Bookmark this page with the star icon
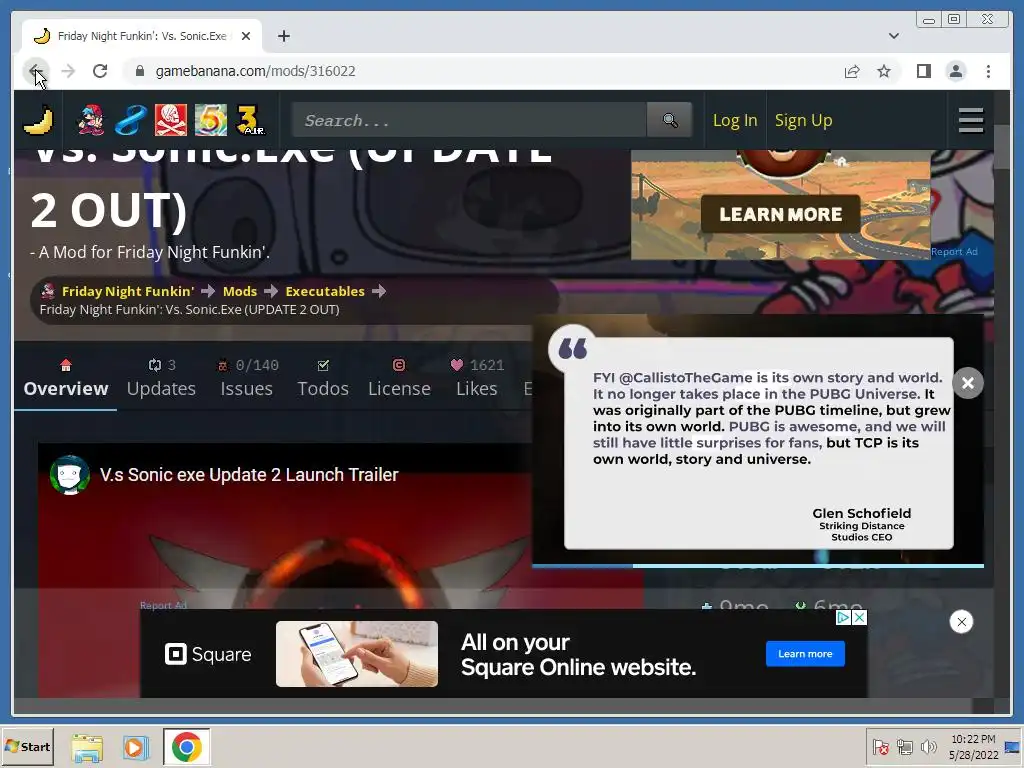The width and height of the screenshot is (1024, 768). tap(884, 71)
